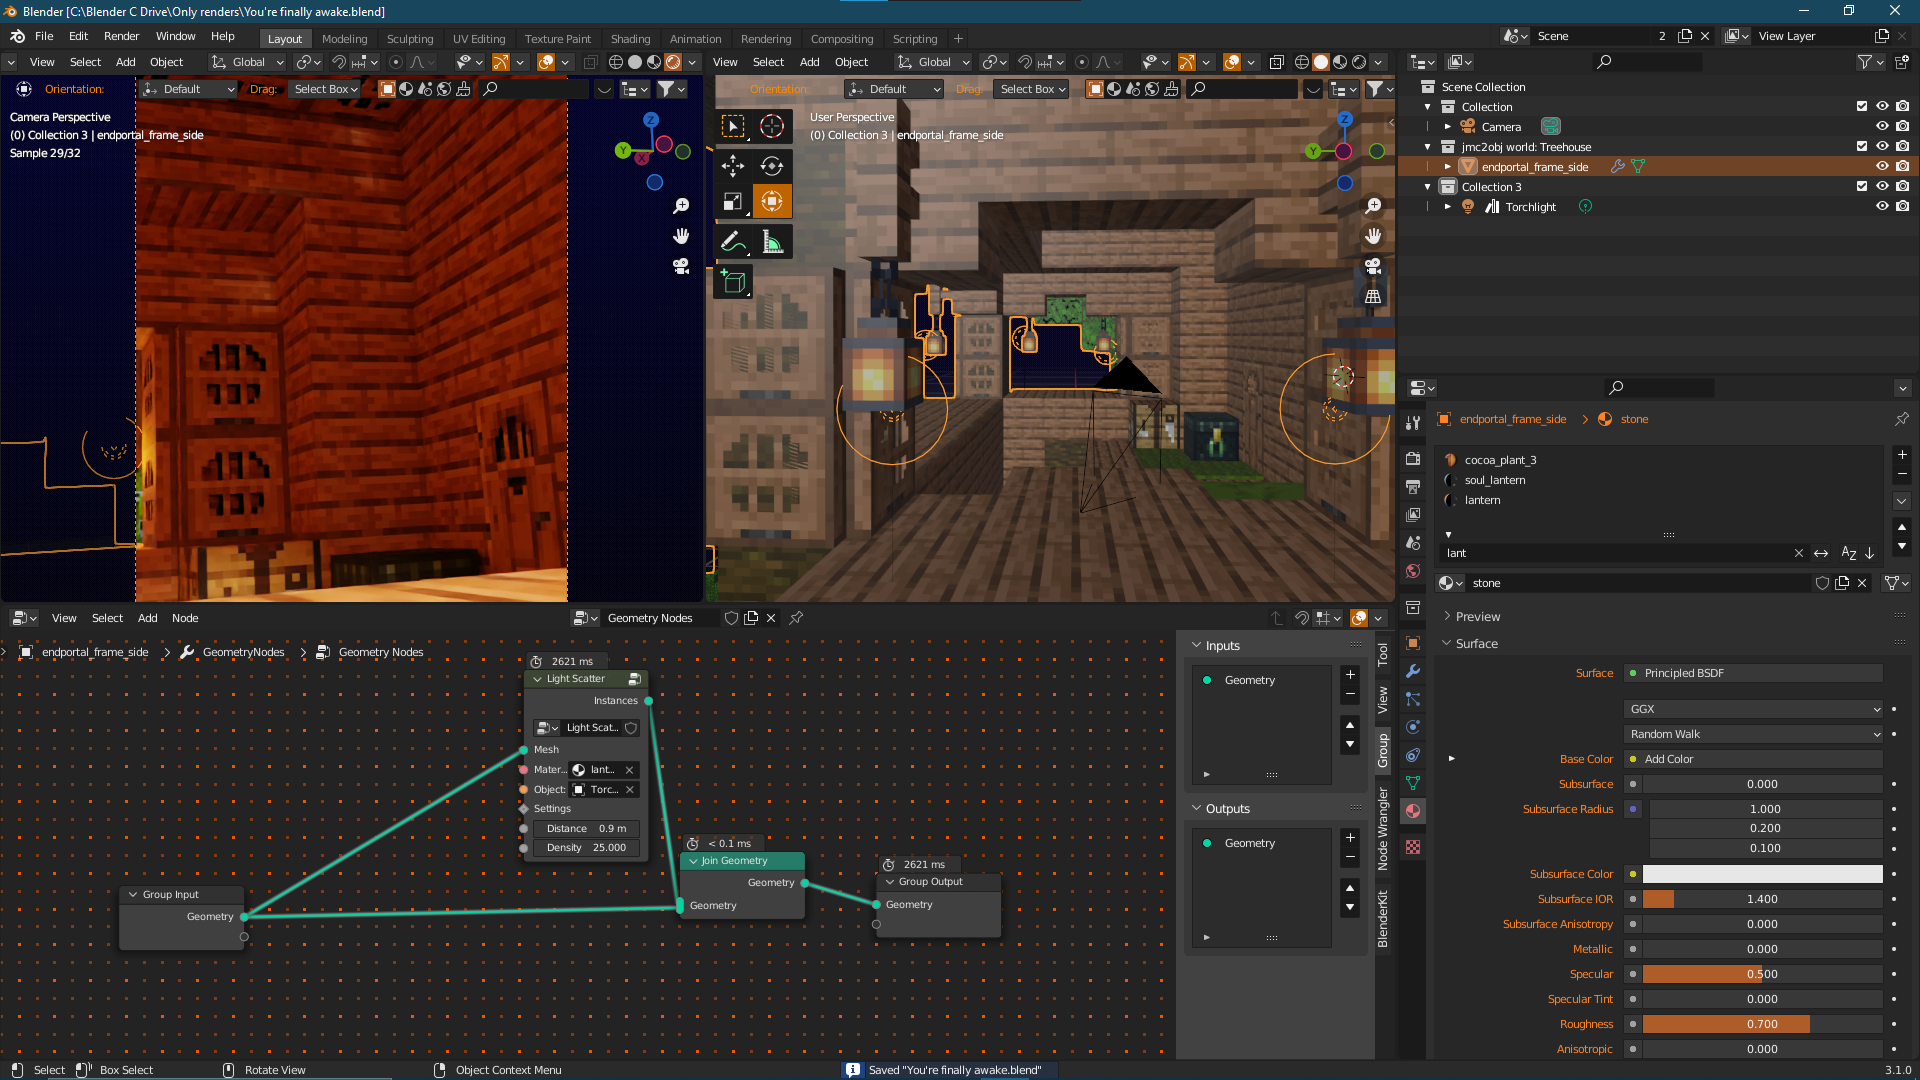The image size is (1920, 1080).
Task: Activate the 3D Cursor tool
Action: click(x=771, y=126)
